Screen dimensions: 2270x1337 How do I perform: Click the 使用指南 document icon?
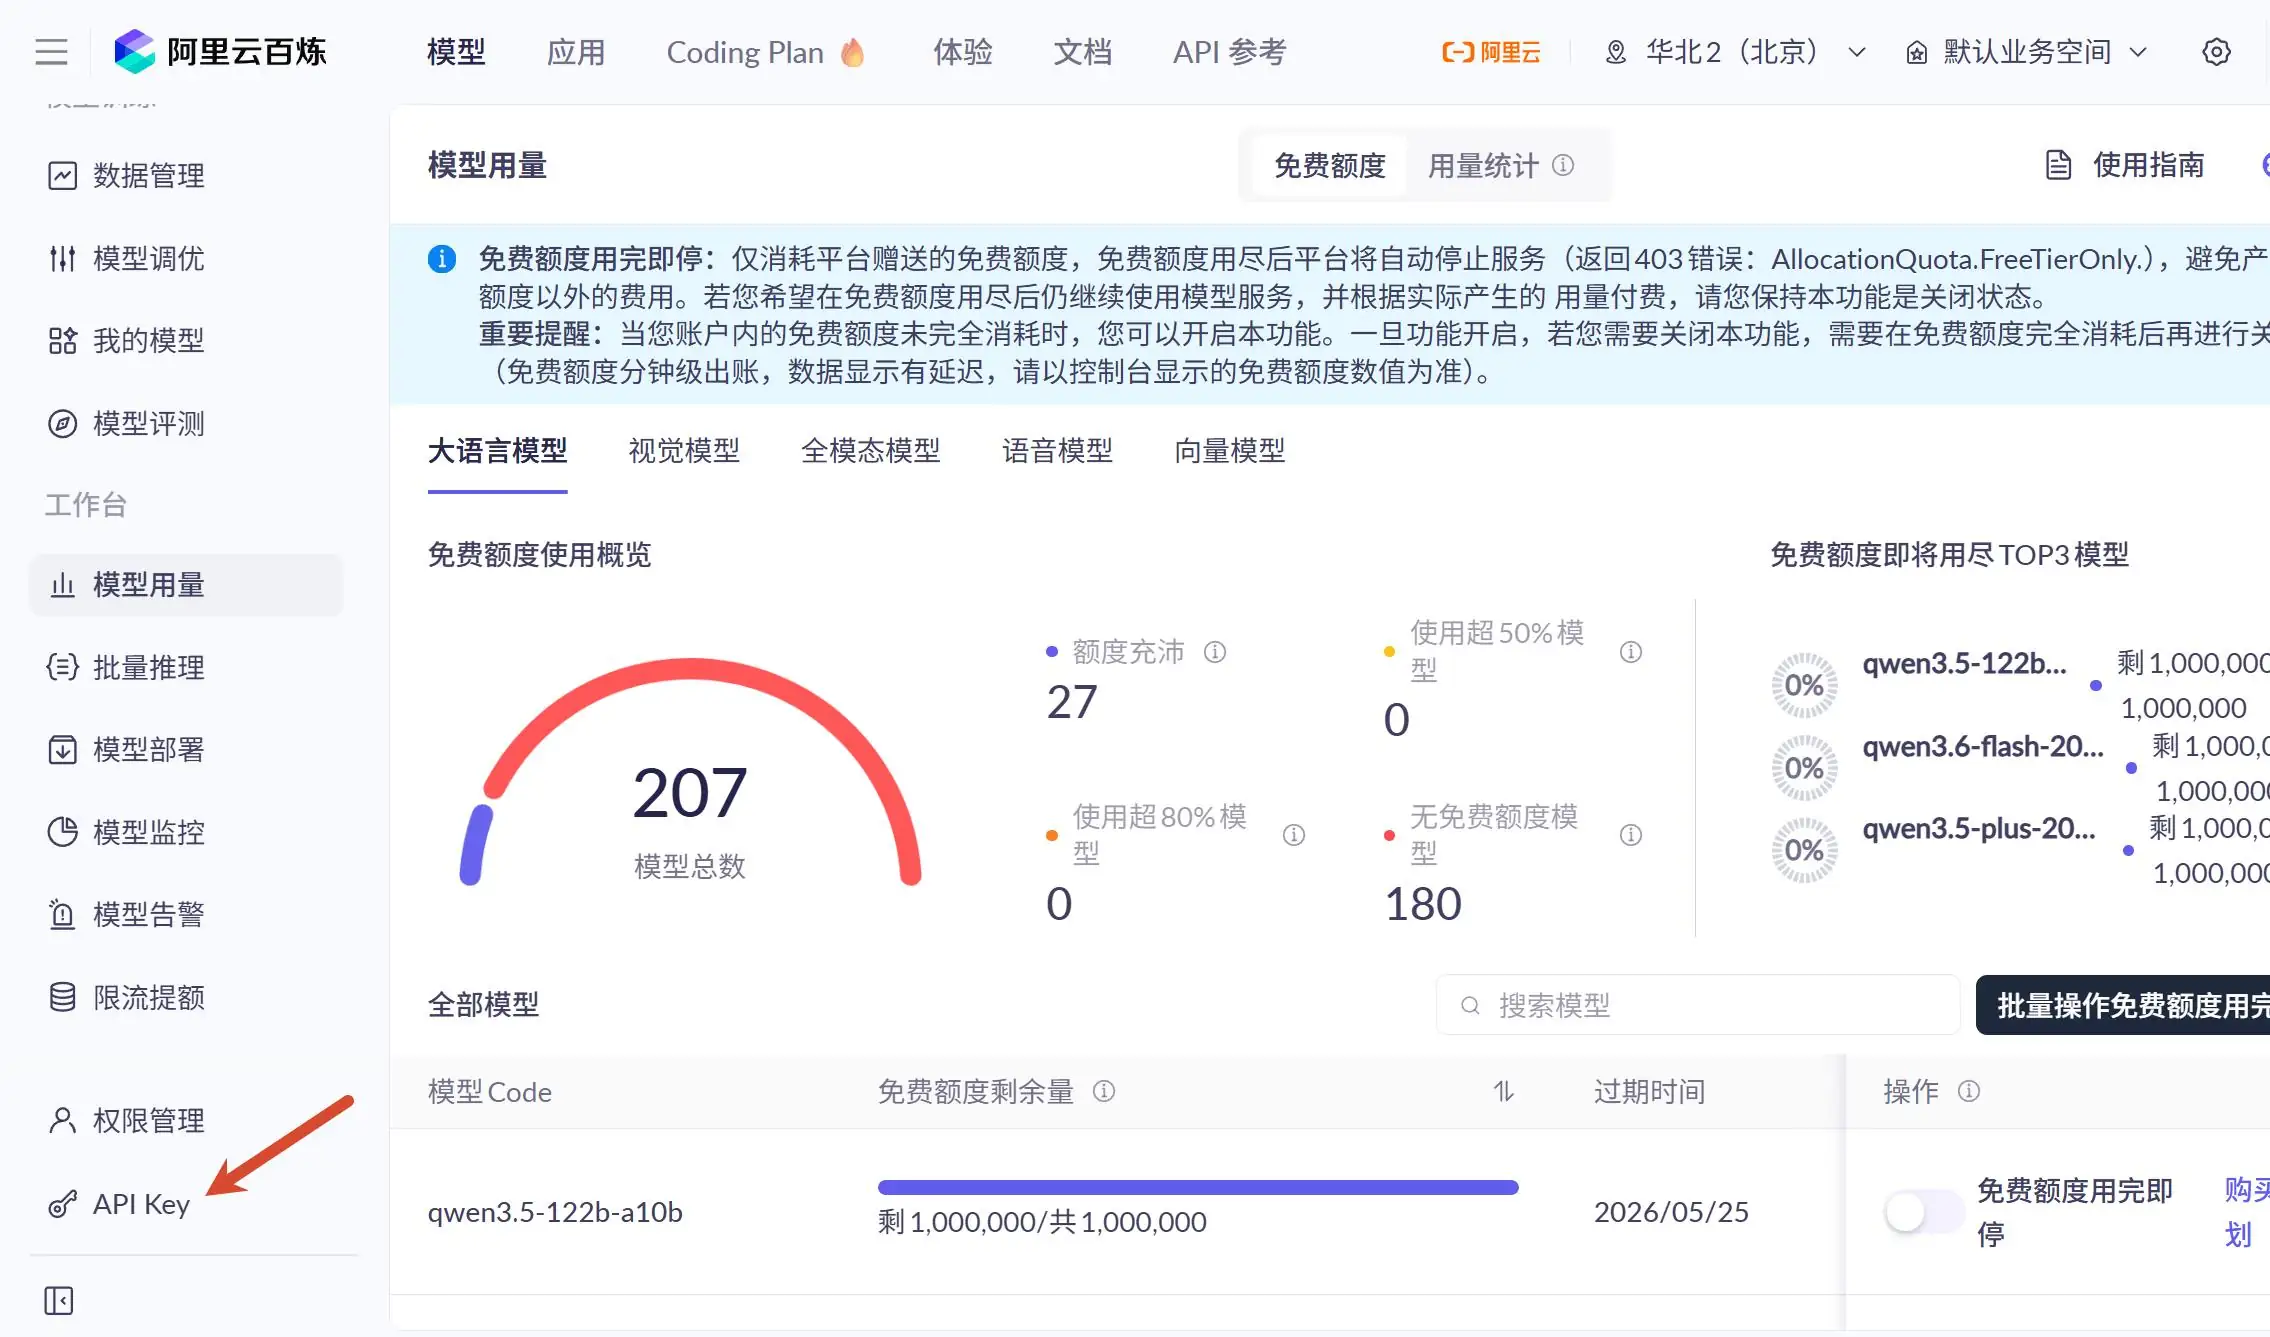[2058, 165]
